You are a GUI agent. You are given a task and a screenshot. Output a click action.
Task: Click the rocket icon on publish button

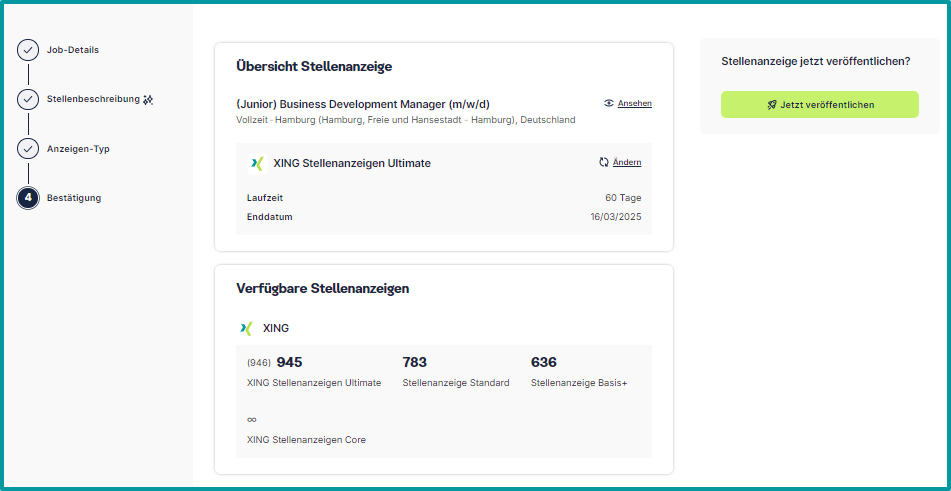pos(771,105)
